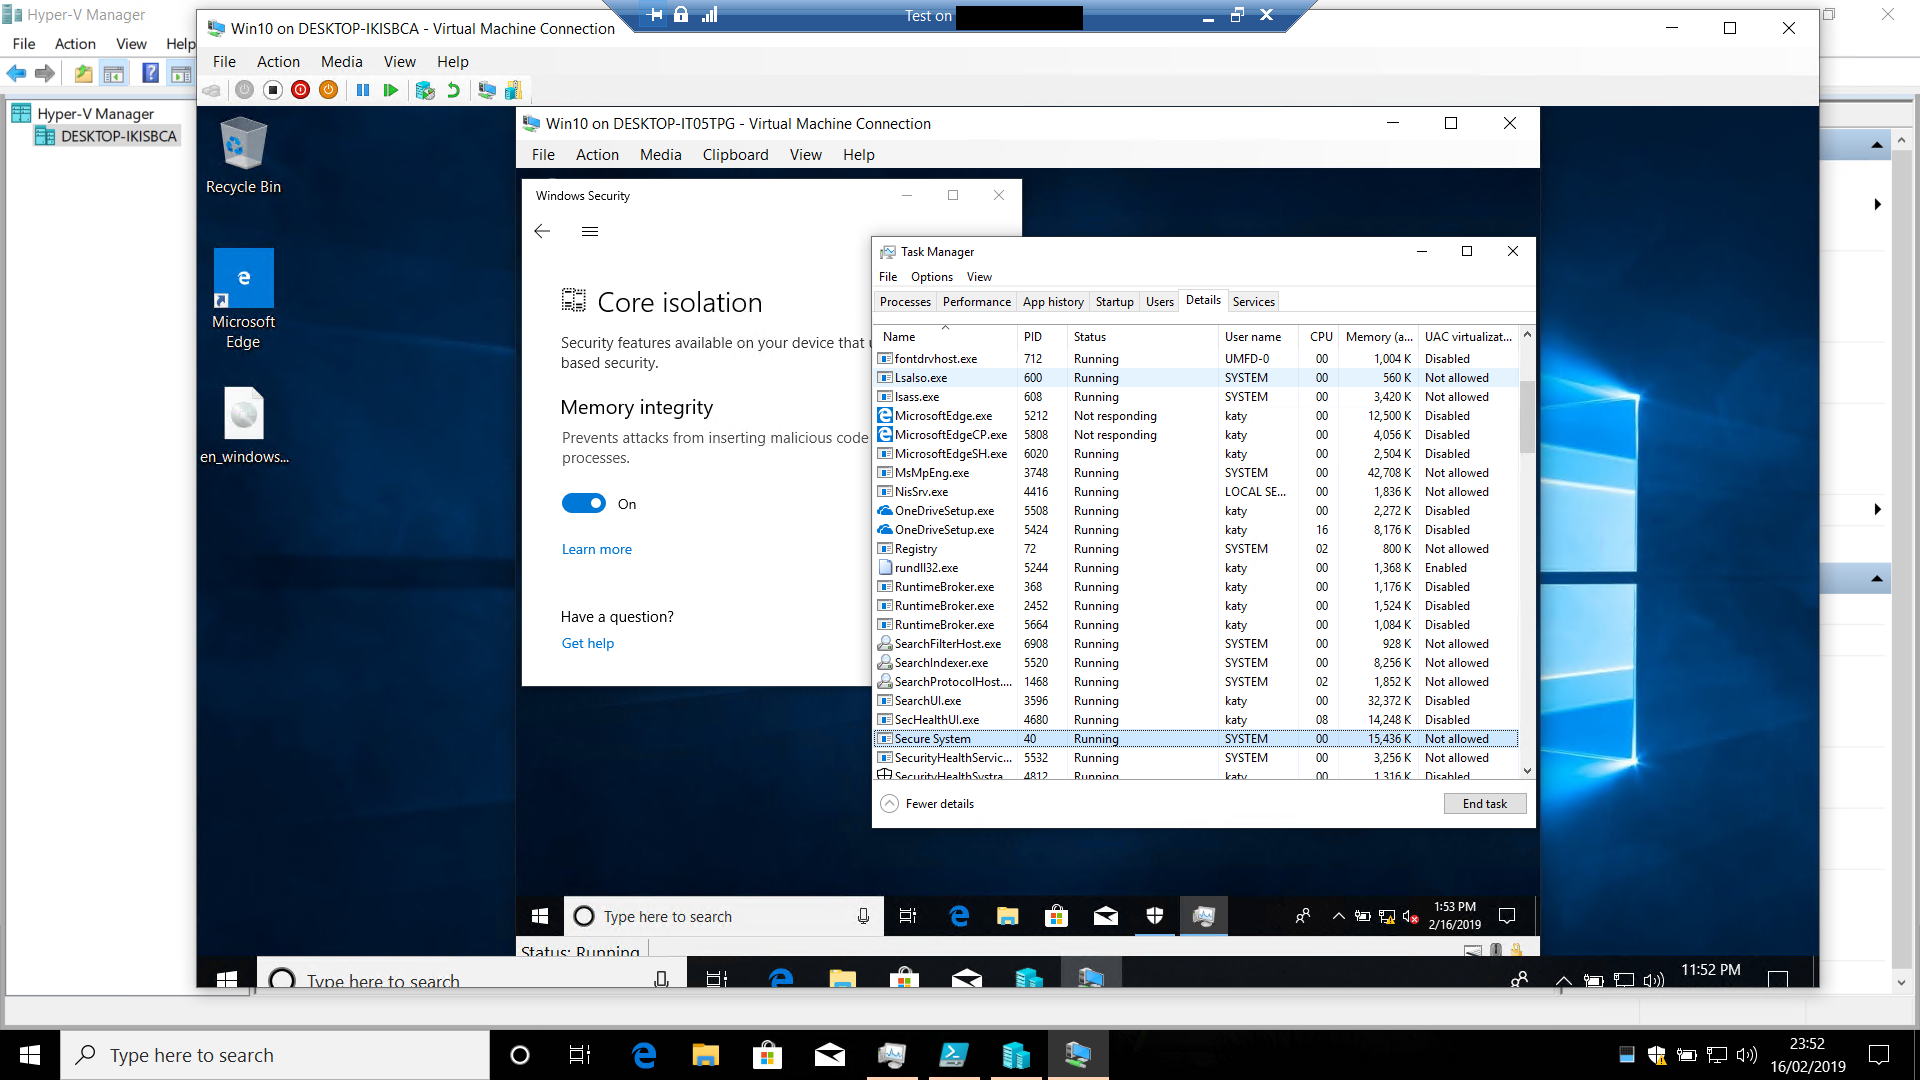The width and height of the screenshot is (1920, 1080).
Task: Open Windows Security hamburger menu
Action: 590,232
